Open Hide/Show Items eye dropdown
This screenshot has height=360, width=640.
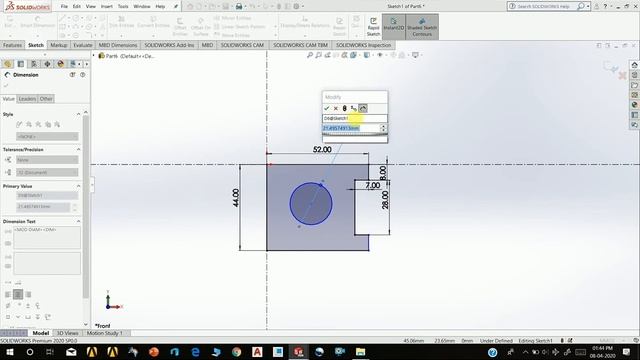coord(380,55)
